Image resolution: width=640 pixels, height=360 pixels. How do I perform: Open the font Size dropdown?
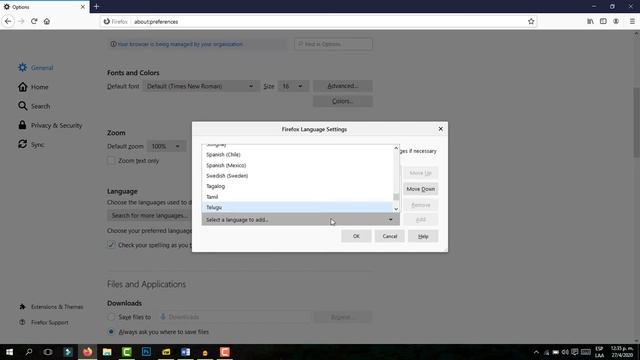click(x=293, y=86)
